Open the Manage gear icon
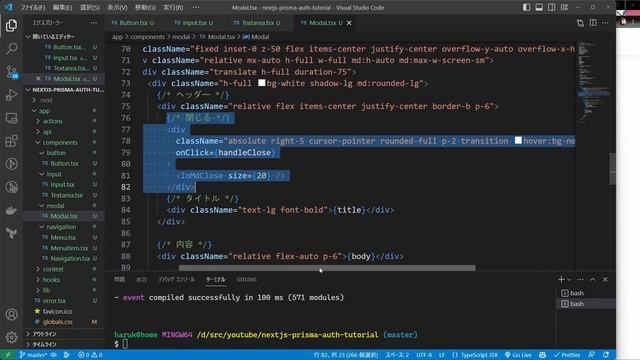The width and height of the screenshot is (640, 360). pyautogui.click(x=11, y=337)
